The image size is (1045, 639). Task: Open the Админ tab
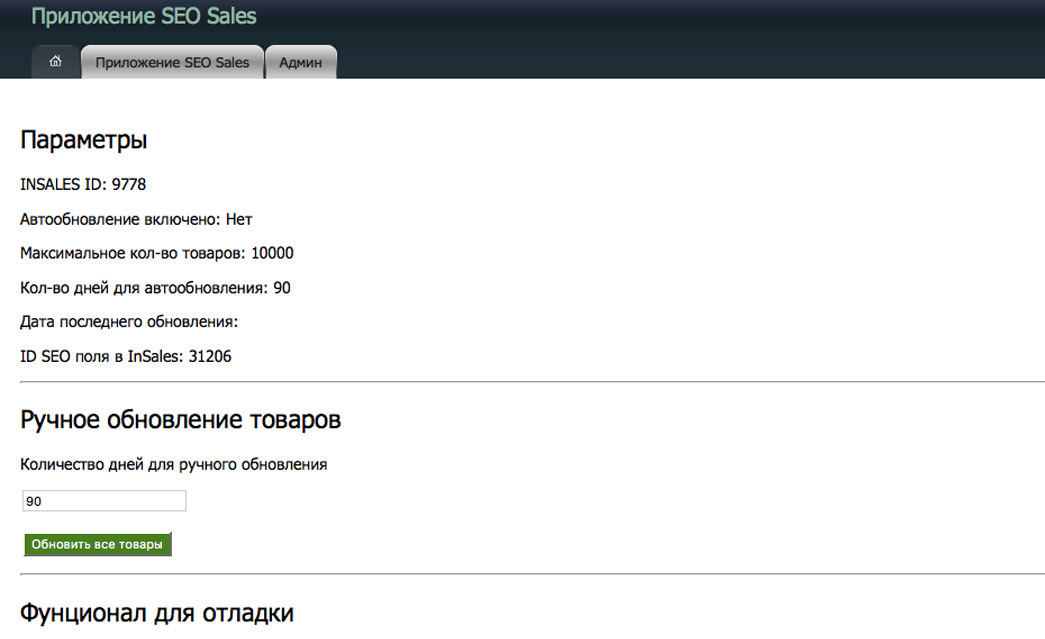301,62
